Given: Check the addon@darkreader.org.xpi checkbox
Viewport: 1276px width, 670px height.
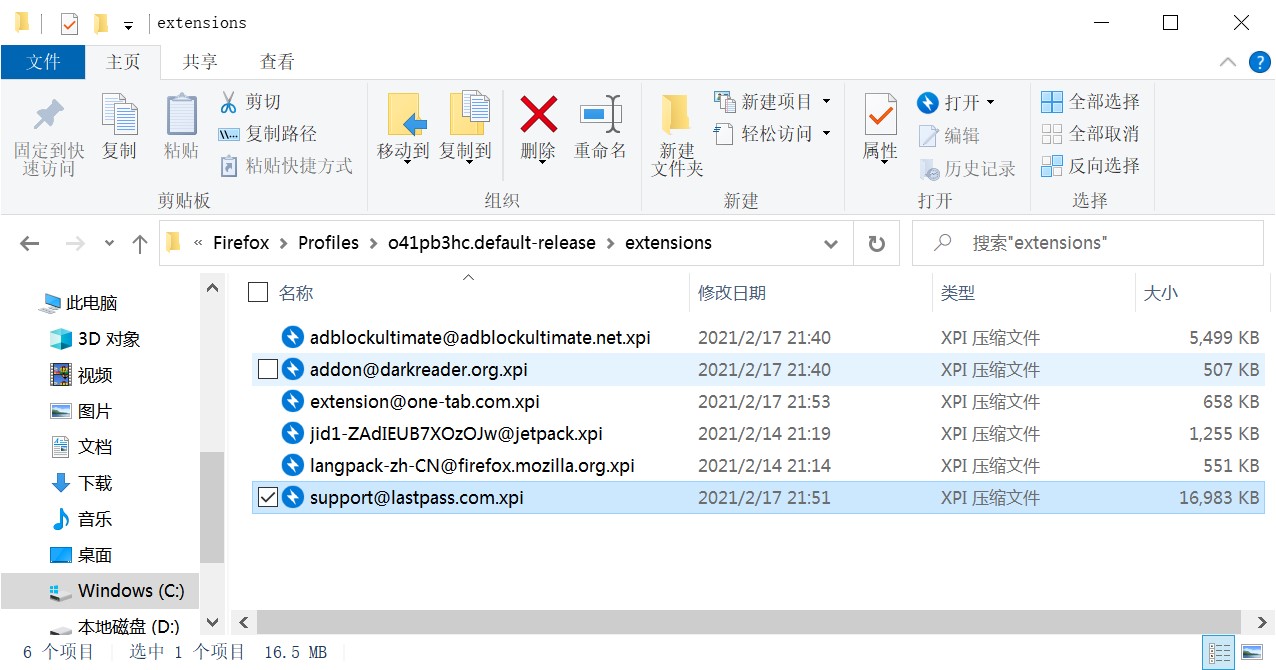Looking at the screenshot, I should pyautogui.click(x=267, y=370).
